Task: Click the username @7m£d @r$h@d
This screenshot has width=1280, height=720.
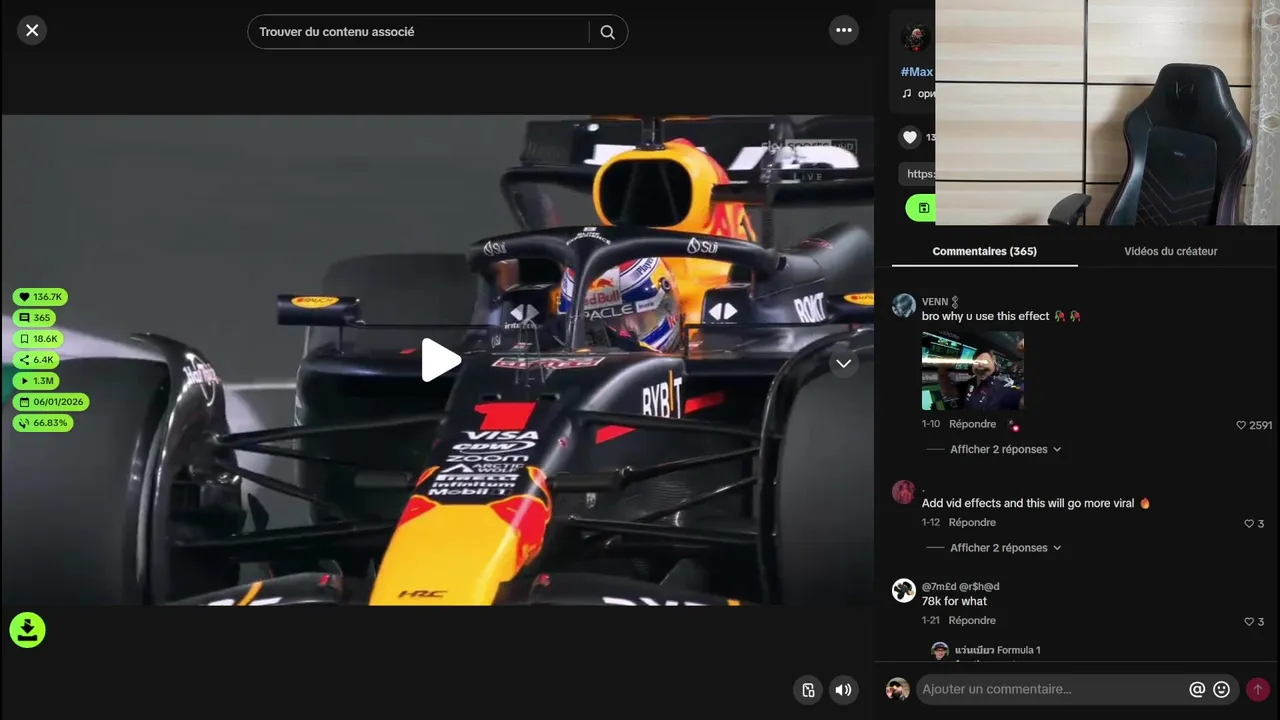Action: (x=960, y=586)
